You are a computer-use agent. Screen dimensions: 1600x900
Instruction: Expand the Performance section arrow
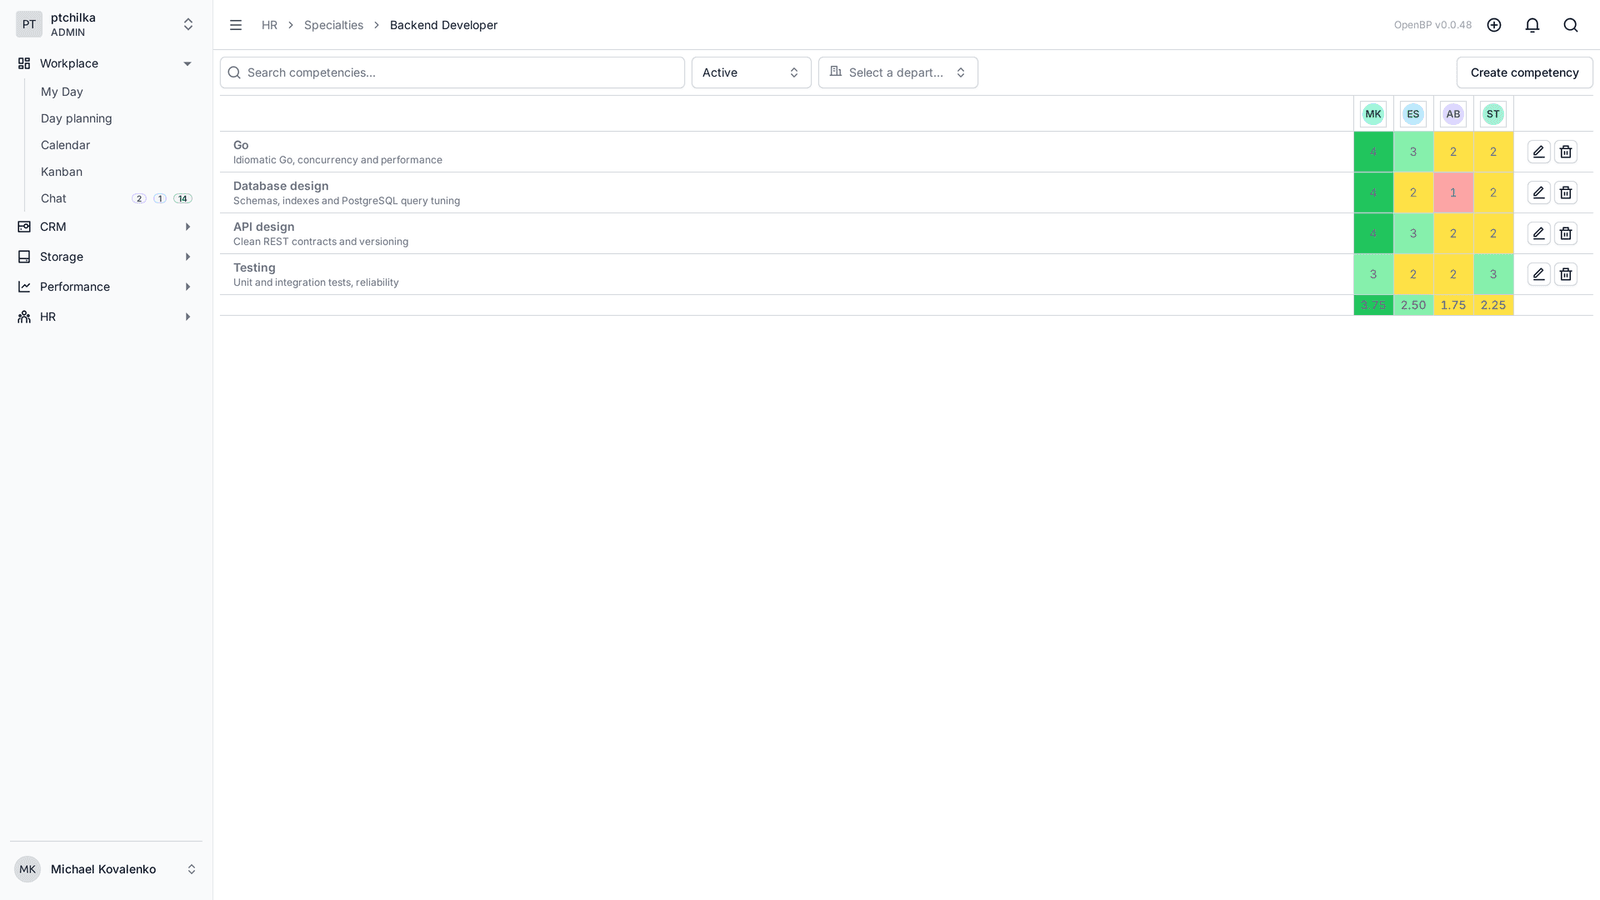(187, 287)
